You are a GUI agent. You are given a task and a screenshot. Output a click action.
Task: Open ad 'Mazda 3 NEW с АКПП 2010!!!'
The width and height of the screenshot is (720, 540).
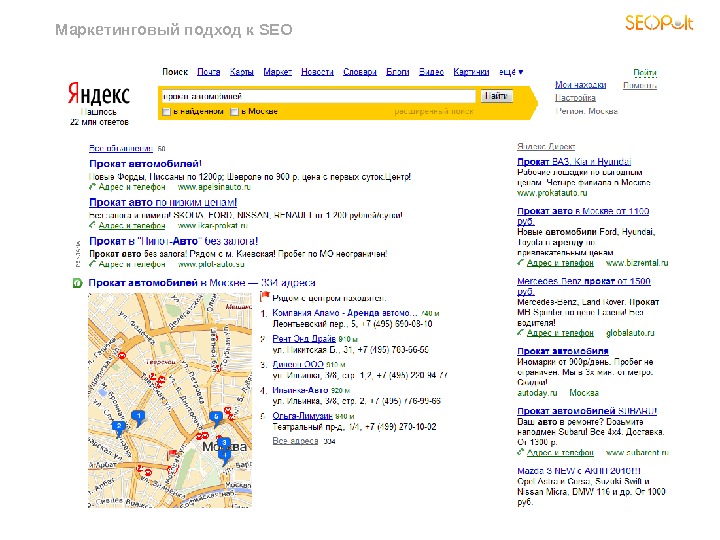pos(579,471)
